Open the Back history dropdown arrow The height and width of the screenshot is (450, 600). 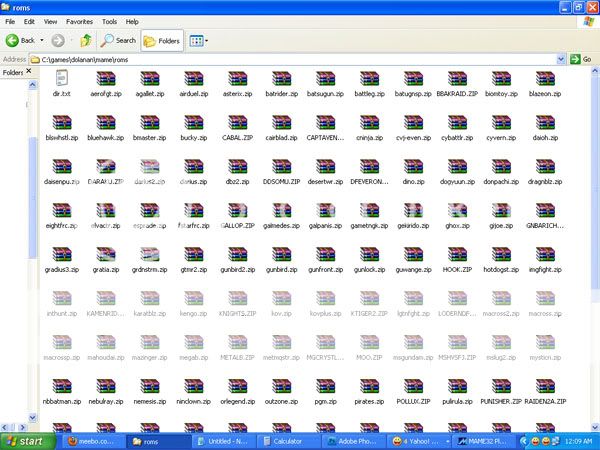coord(42,40)
